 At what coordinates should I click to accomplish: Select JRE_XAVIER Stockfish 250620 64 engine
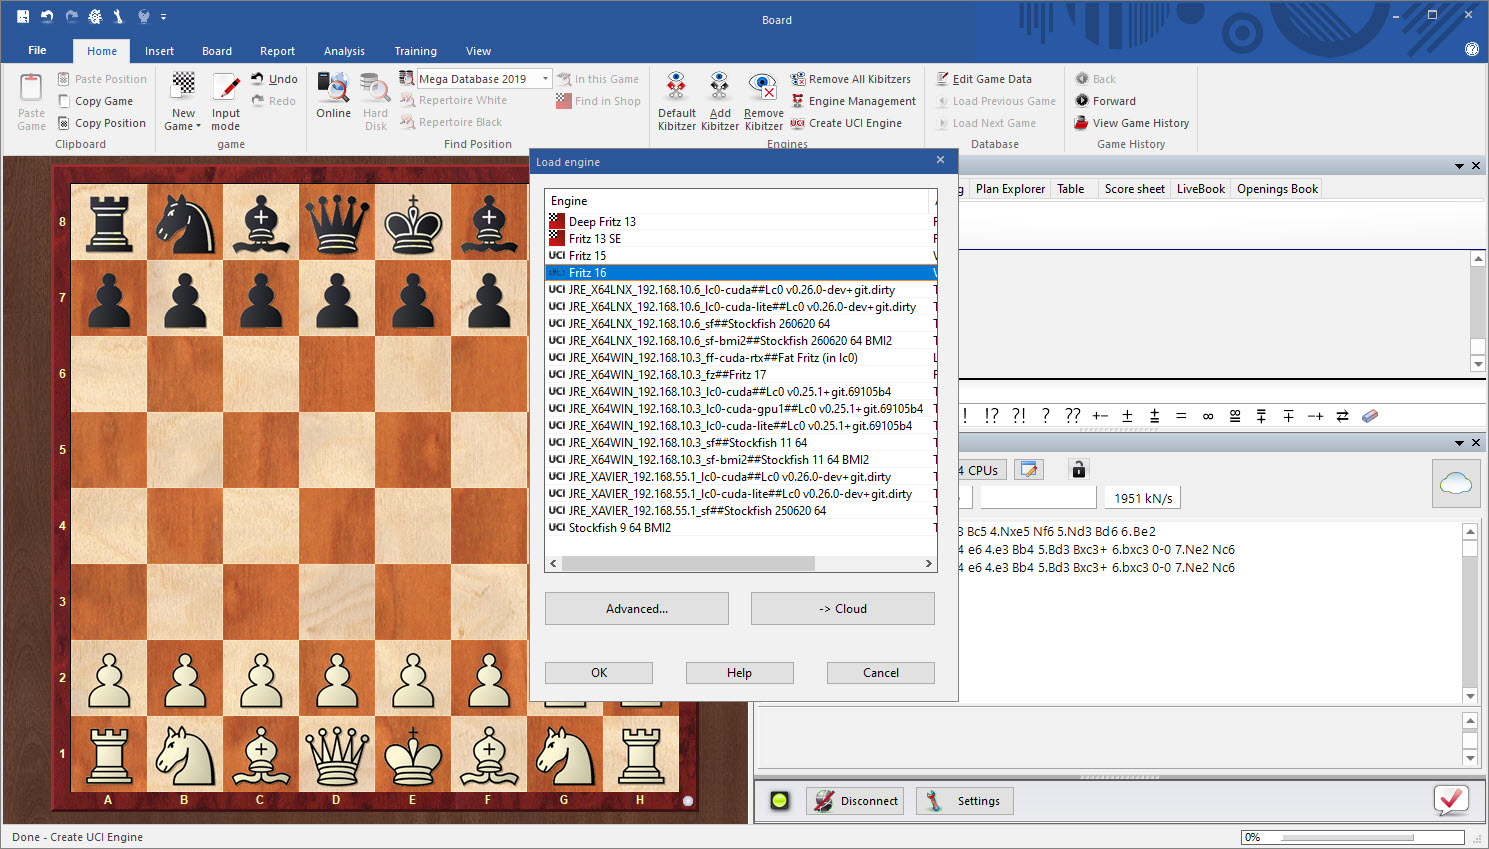(x=740, y=510)
